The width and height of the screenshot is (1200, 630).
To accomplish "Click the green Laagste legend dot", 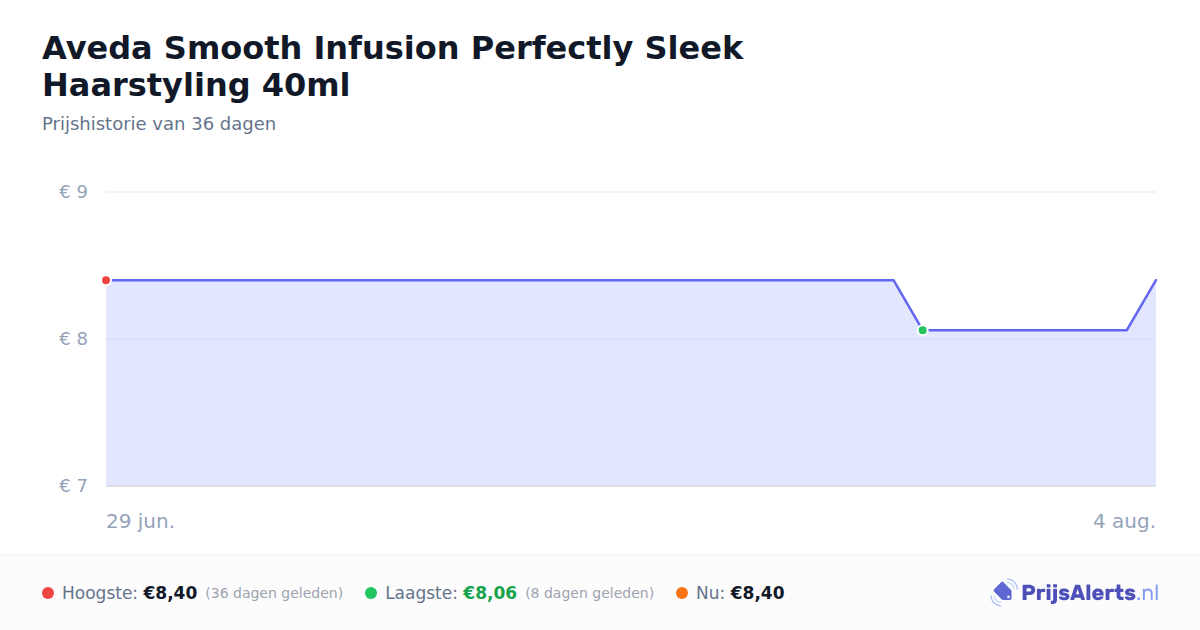I will point(371,593).
